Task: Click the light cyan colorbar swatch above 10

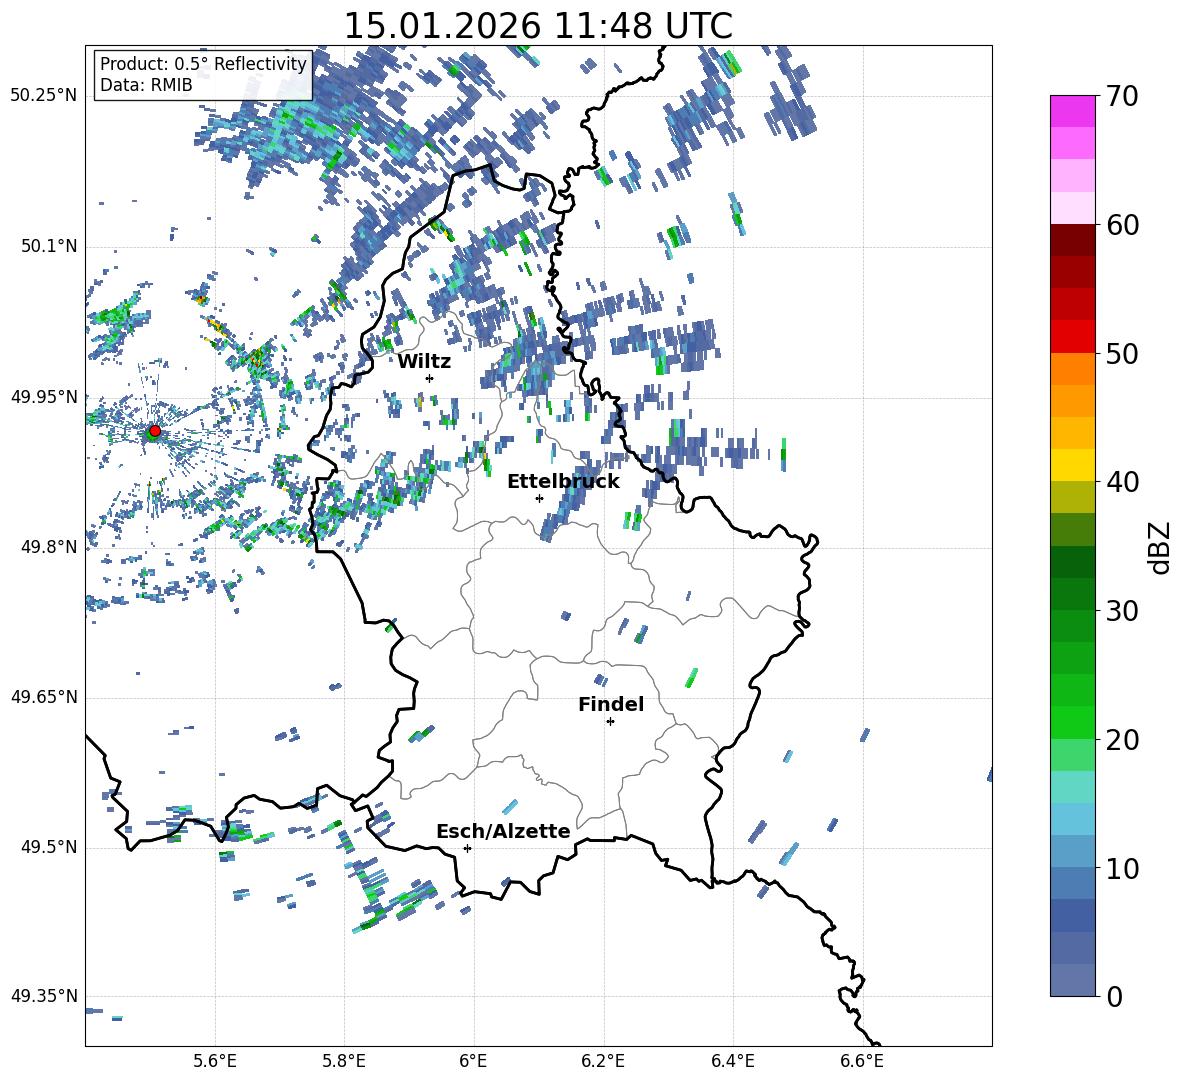Action: (x=1072, y=819)
